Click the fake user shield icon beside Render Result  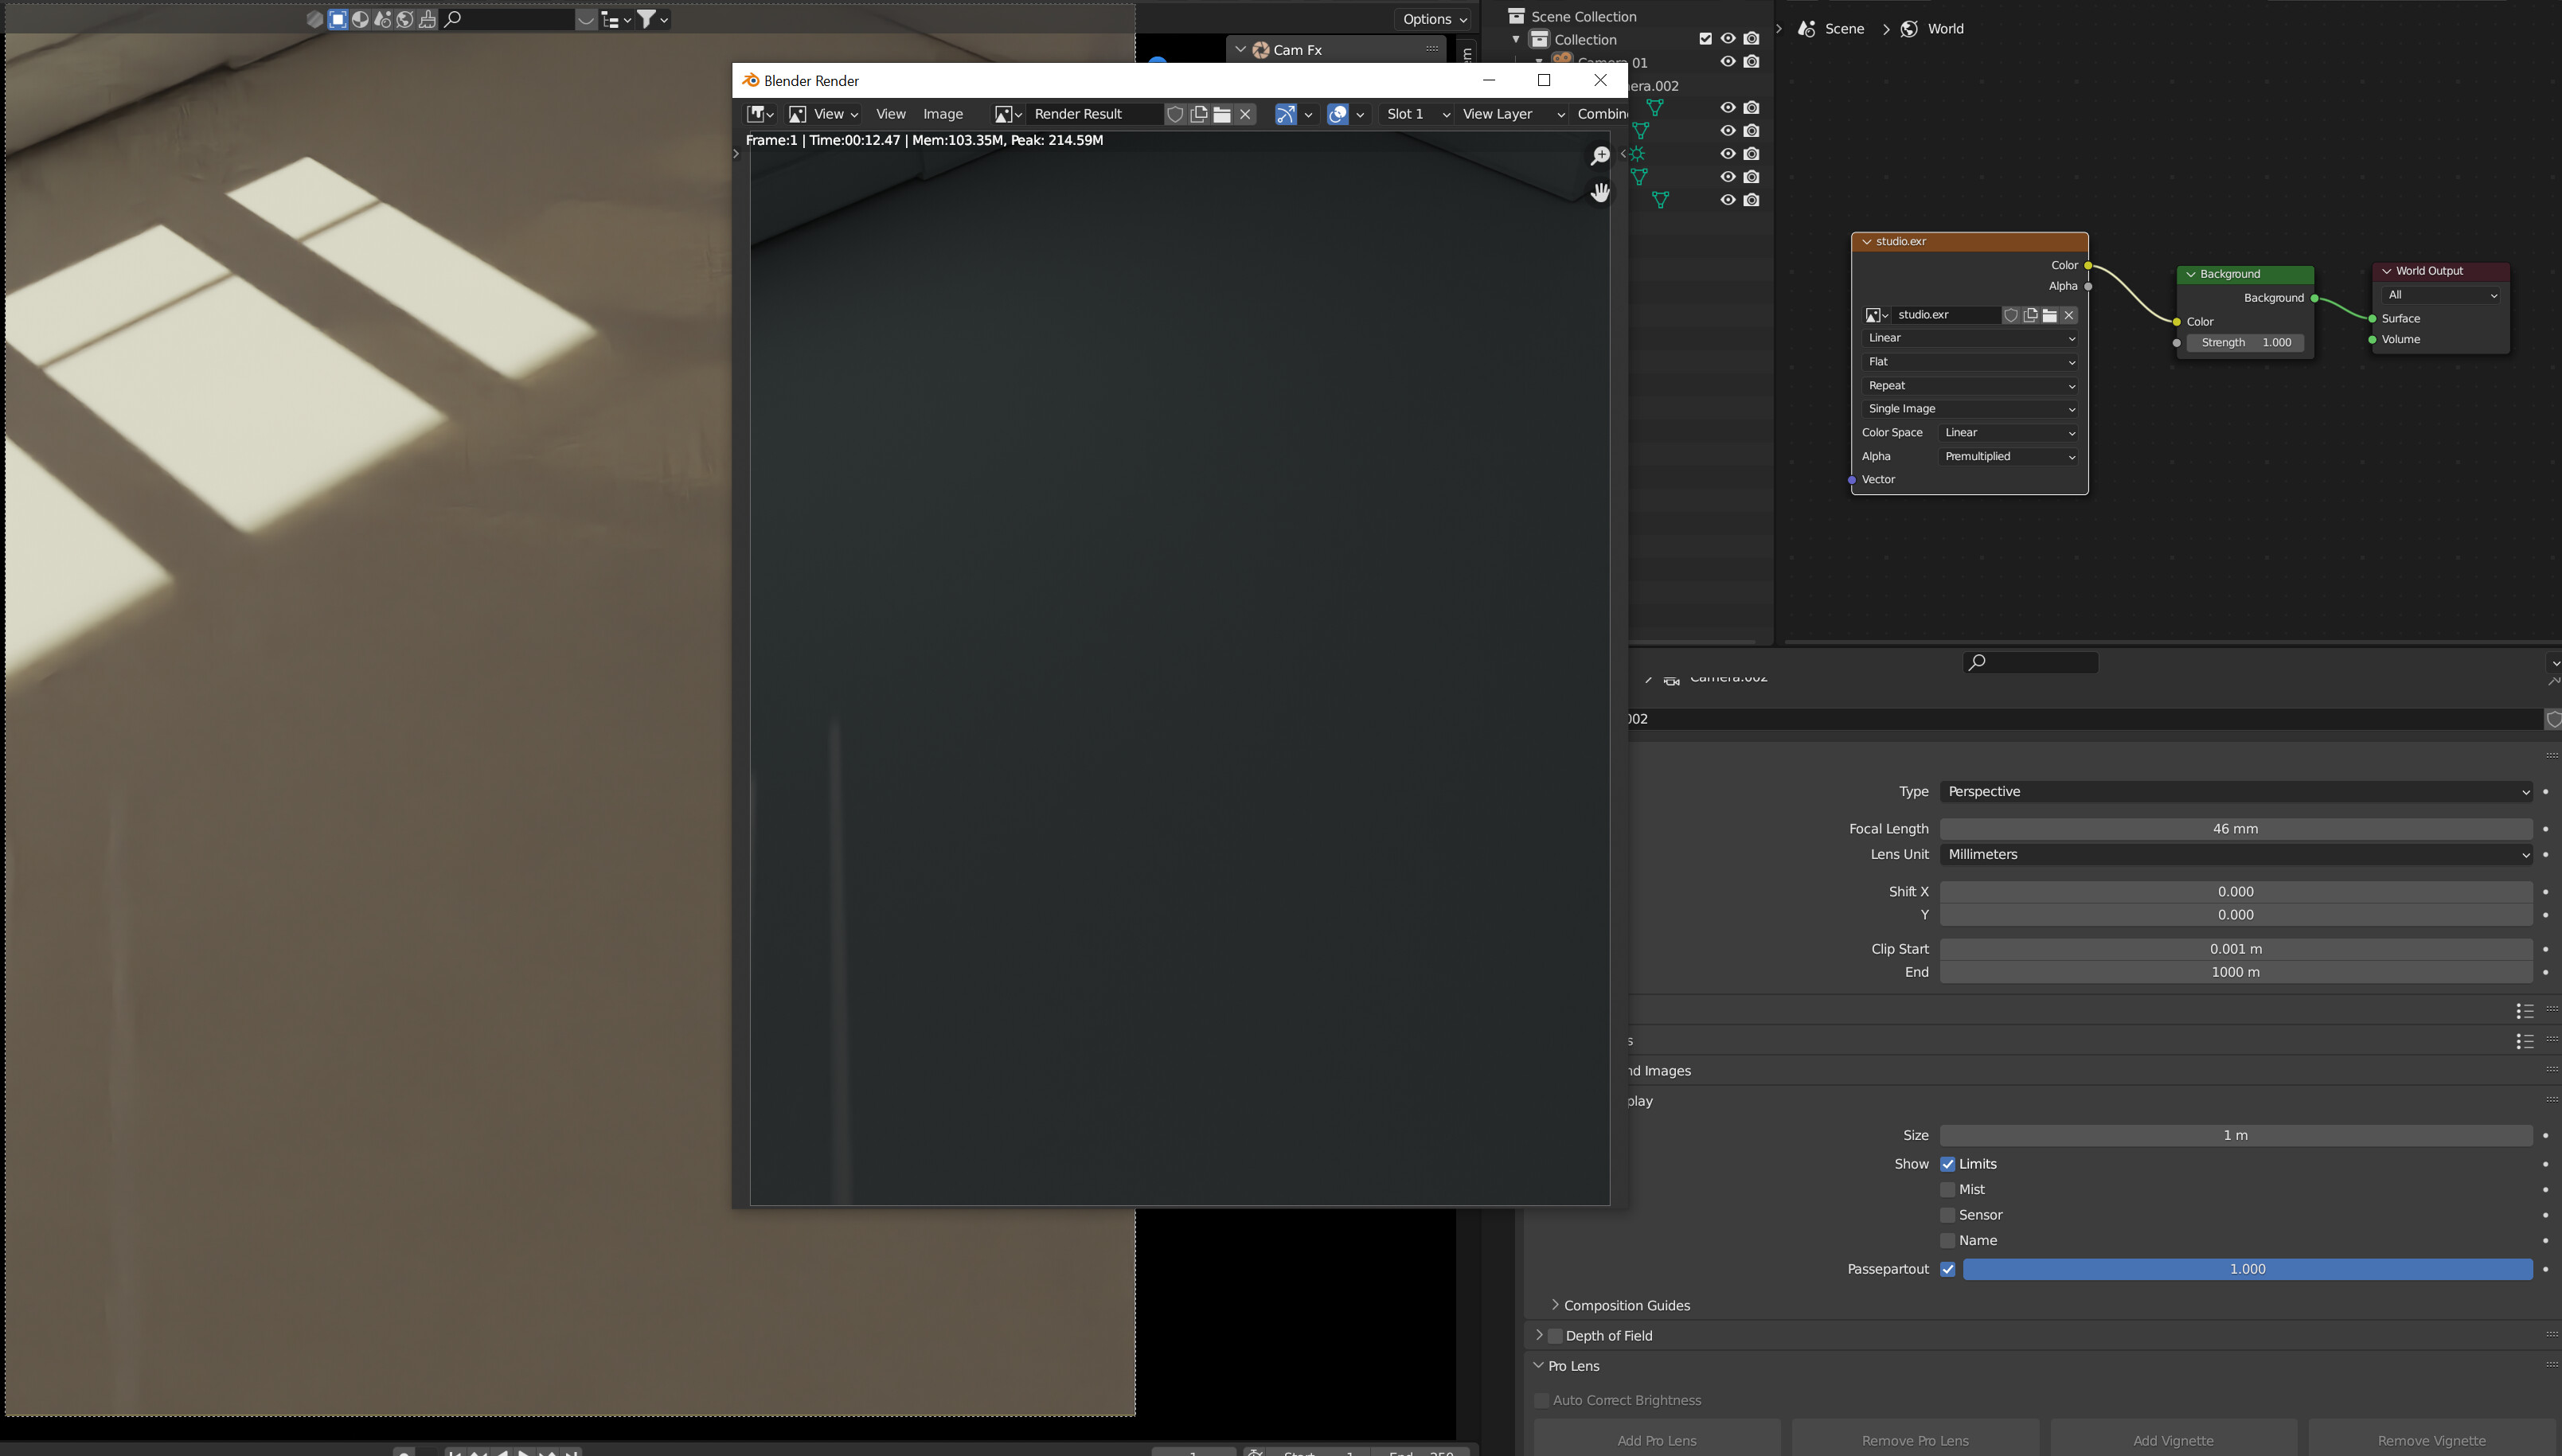pos(1175,114)
